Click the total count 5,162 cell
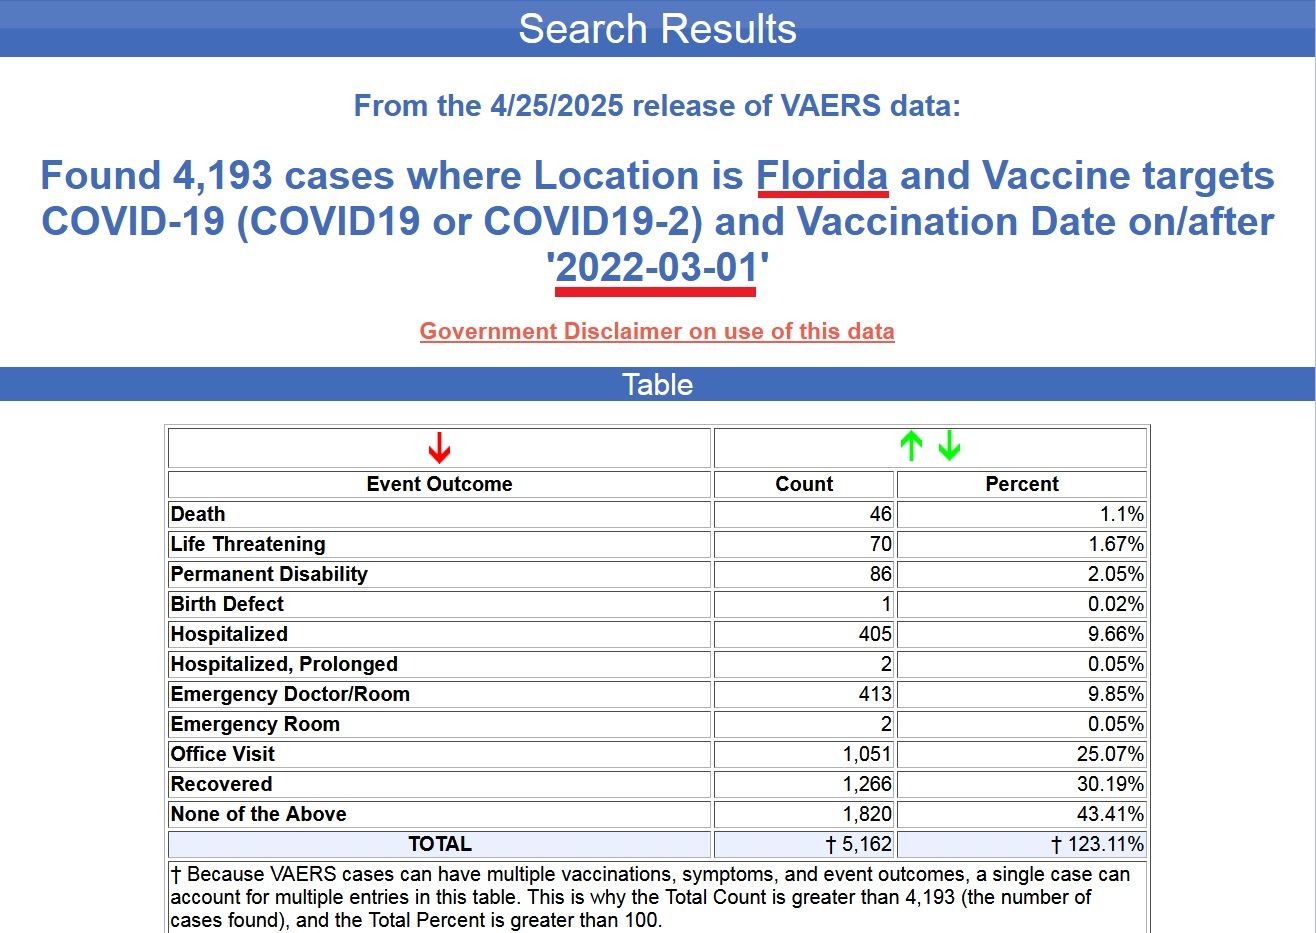The image size is (1316, 933). point(859,844)
